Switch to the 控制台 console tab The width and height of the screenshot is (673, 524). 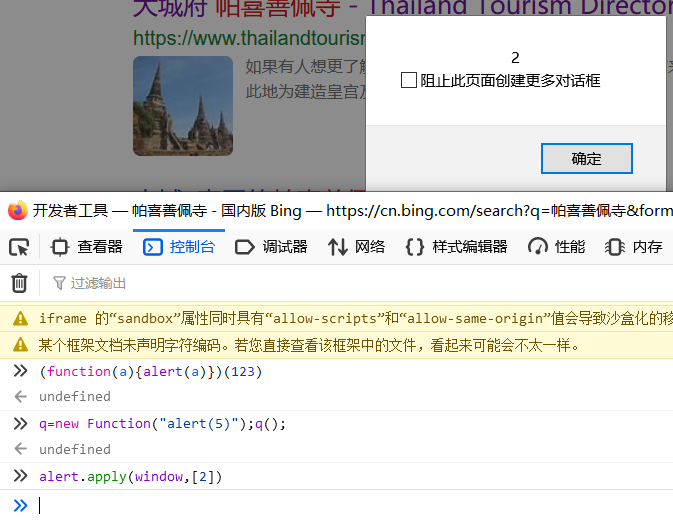coord(179,247)
